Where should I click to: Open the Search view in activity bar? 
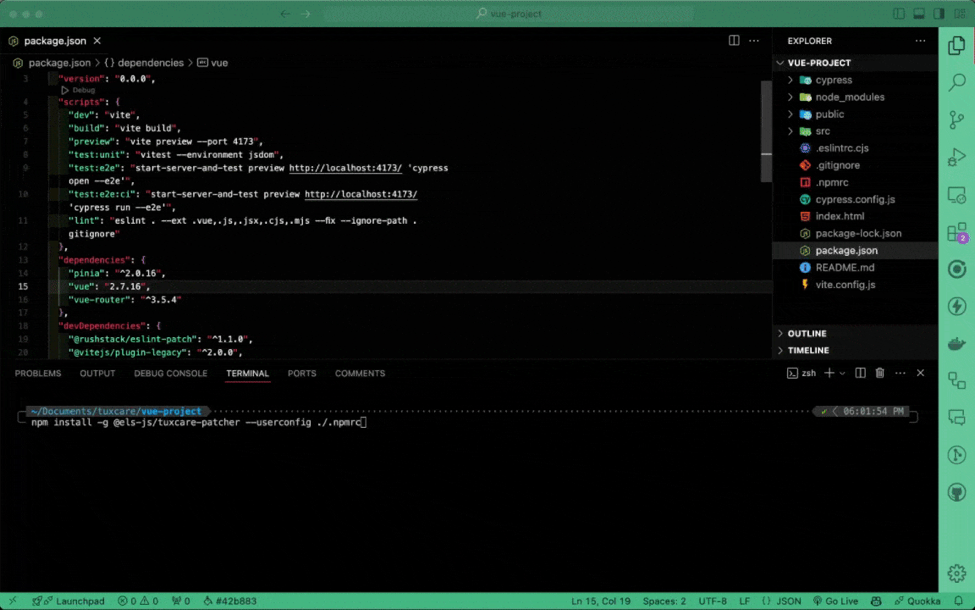click(x=957, y=82)
